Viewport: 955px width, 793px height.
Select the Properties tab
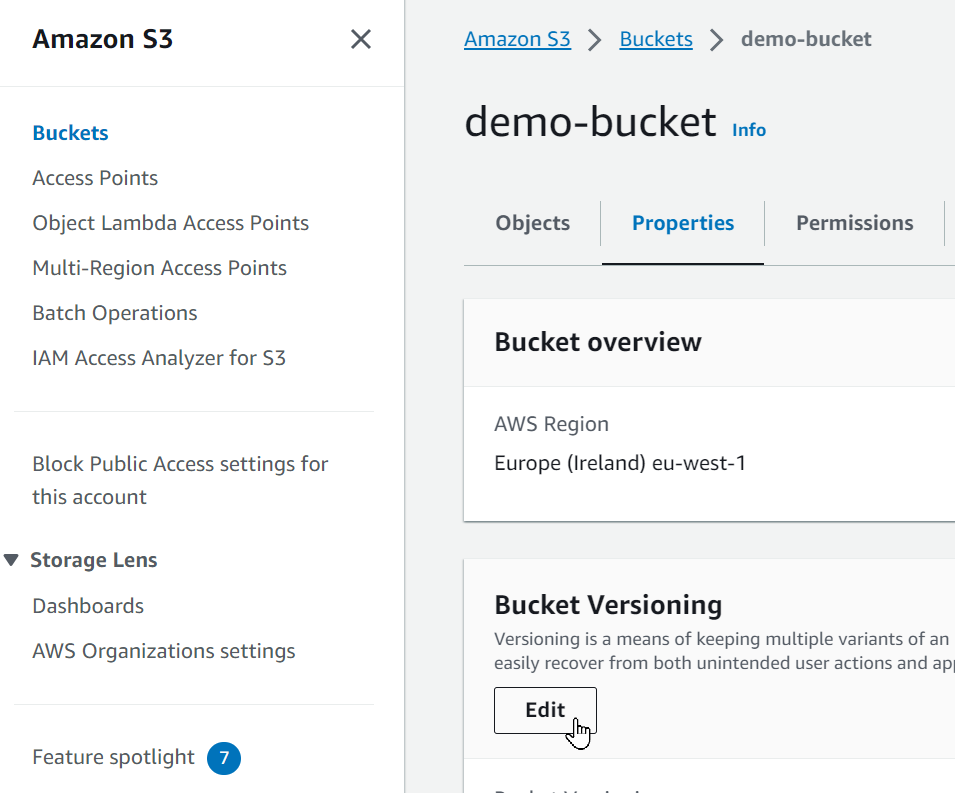[x=683, y=223]
